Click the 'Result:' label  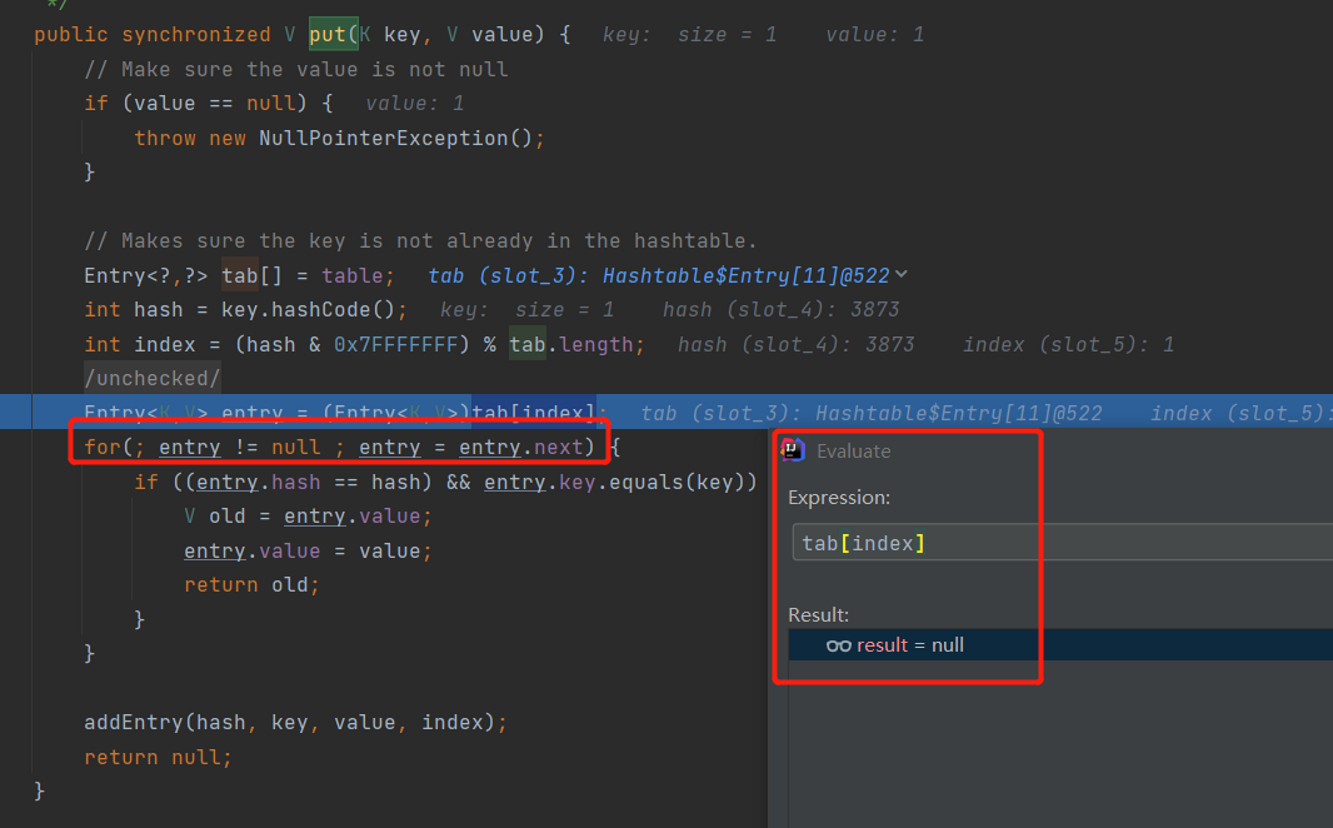(818, 614)
